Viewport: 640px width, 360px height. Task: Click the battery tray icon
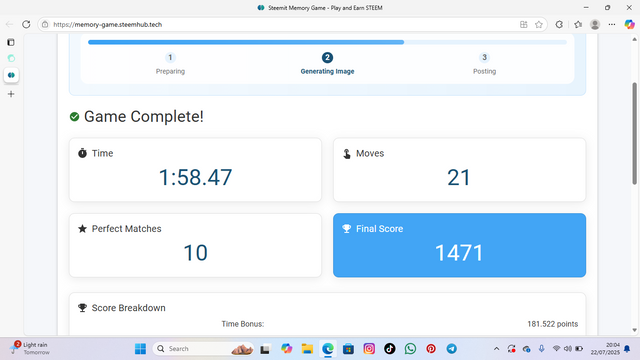pos(579,349)
